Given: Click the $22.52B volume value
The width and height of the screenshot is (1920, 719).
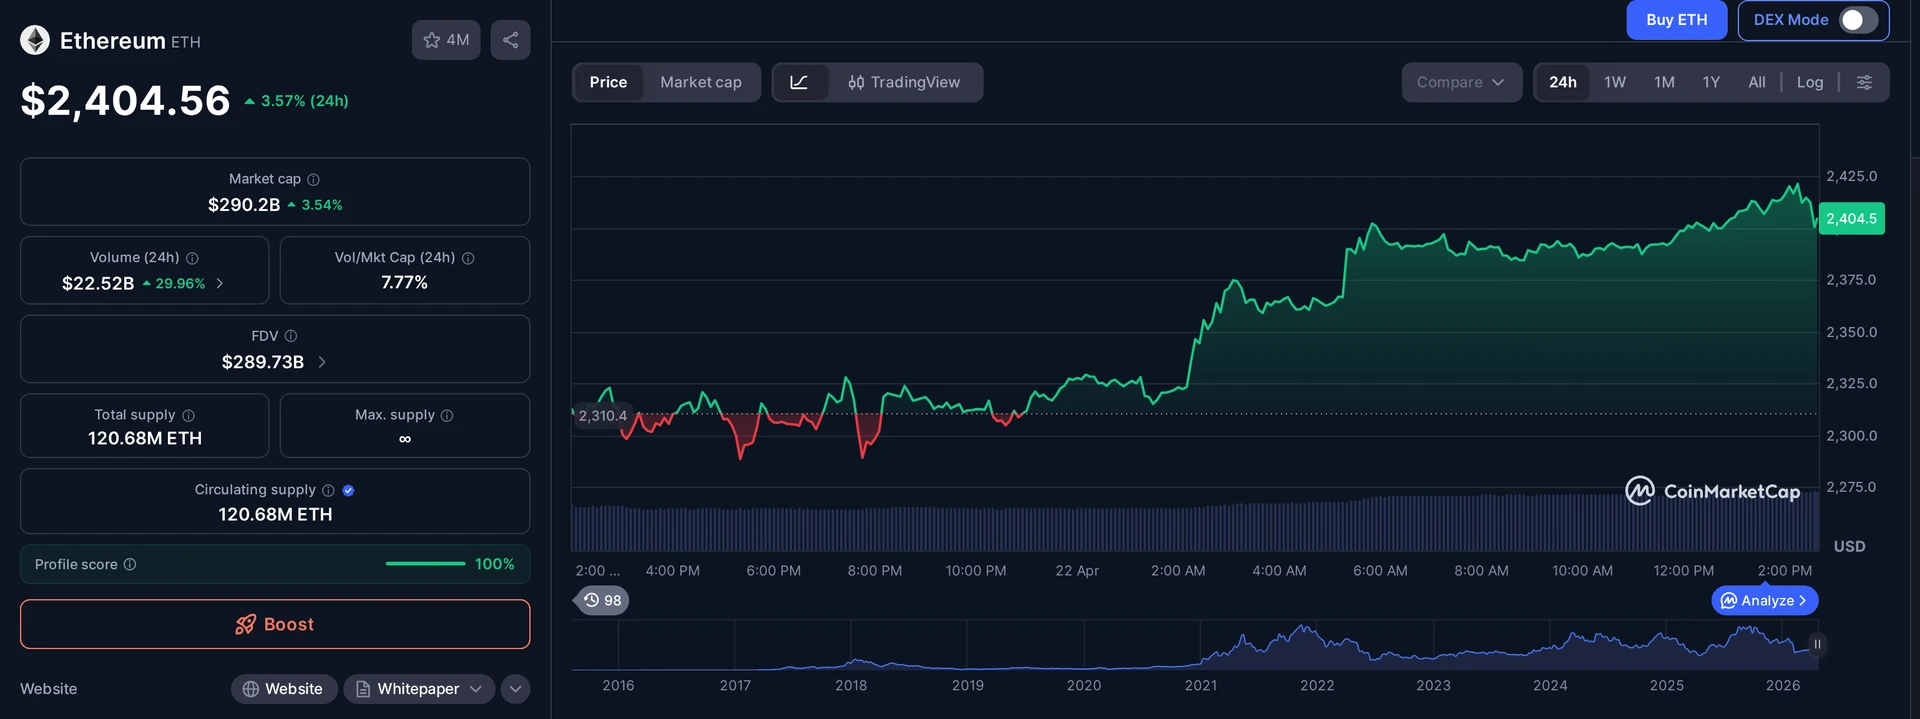Looking at the screenshot, I should point(98,283).
